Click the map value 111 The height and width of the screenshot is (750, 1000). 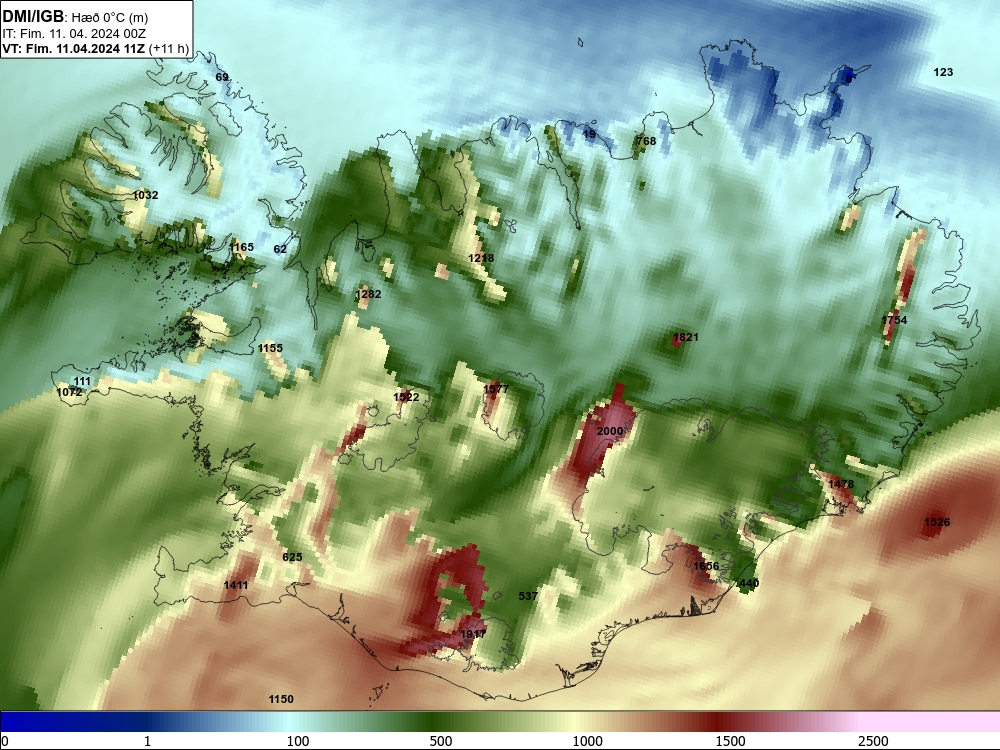coord(82,381)
